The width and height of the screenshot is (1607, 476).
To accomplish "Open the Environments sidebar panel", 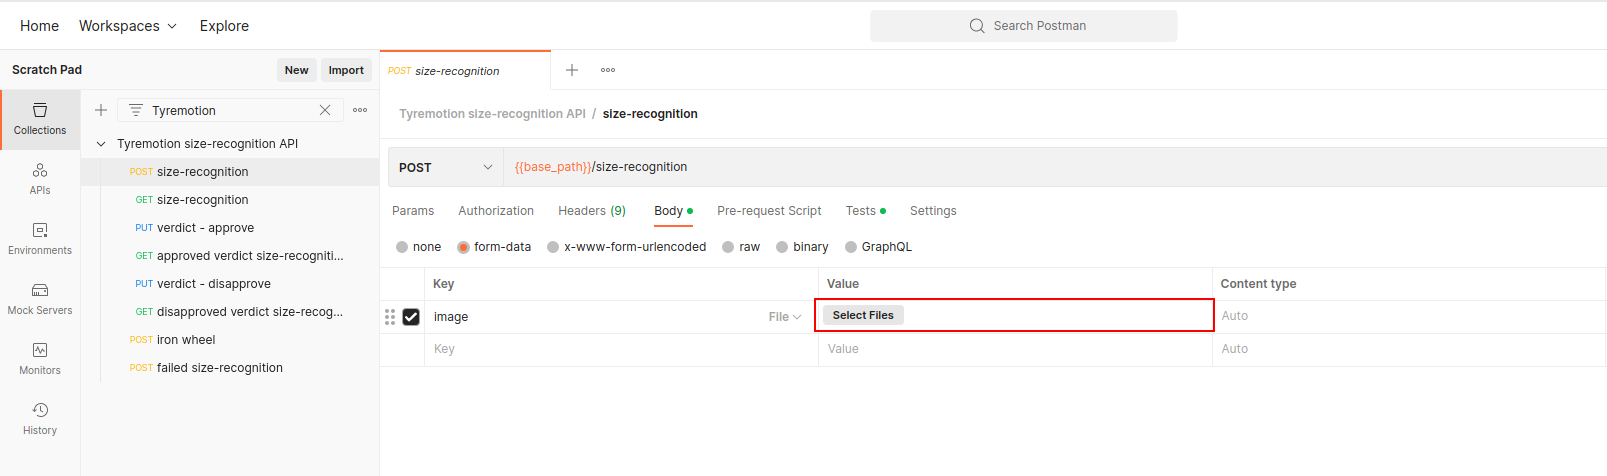I will pyautogui.click(x=40, y=239).
